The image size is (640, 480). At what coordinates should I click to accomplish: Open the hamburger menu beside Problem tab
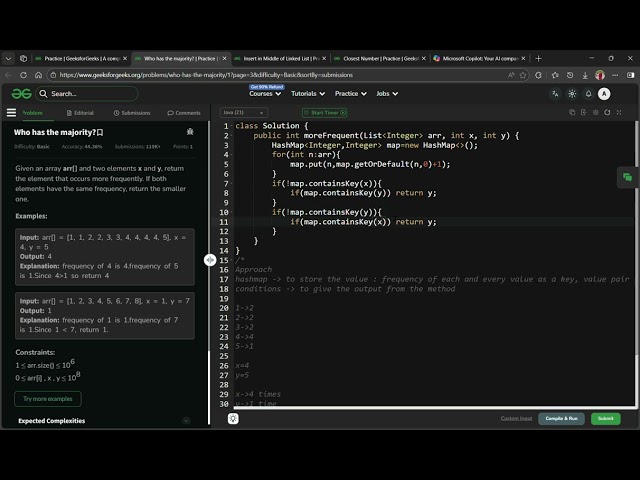coord(12,113)
